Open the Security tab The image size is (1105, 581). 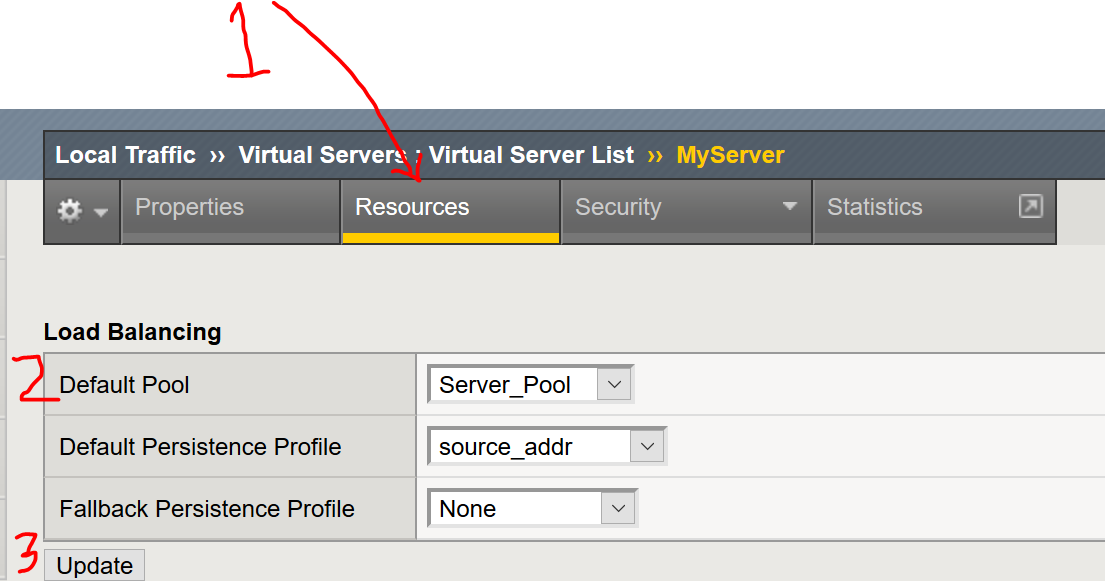(x=618, y=208)
